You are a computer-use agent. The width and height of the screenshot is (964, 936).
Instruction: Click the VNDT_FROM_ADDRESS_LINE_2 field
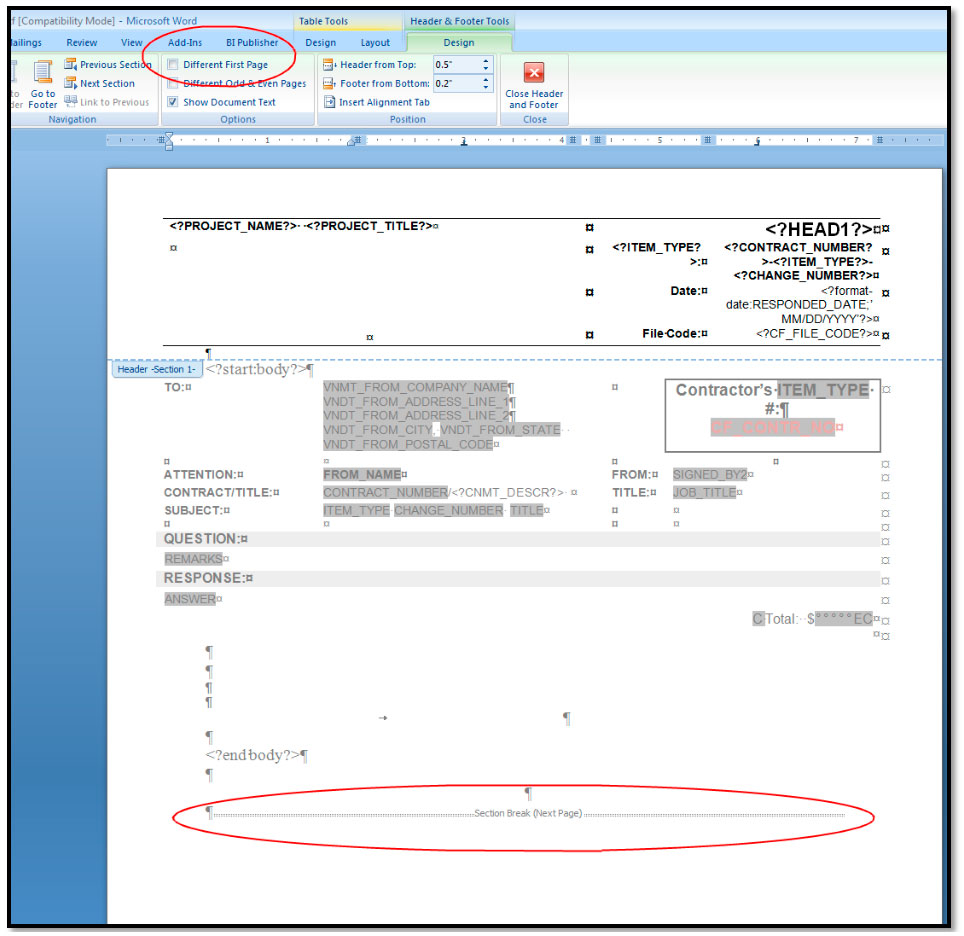pyautogui.click(x=416, y=416)
